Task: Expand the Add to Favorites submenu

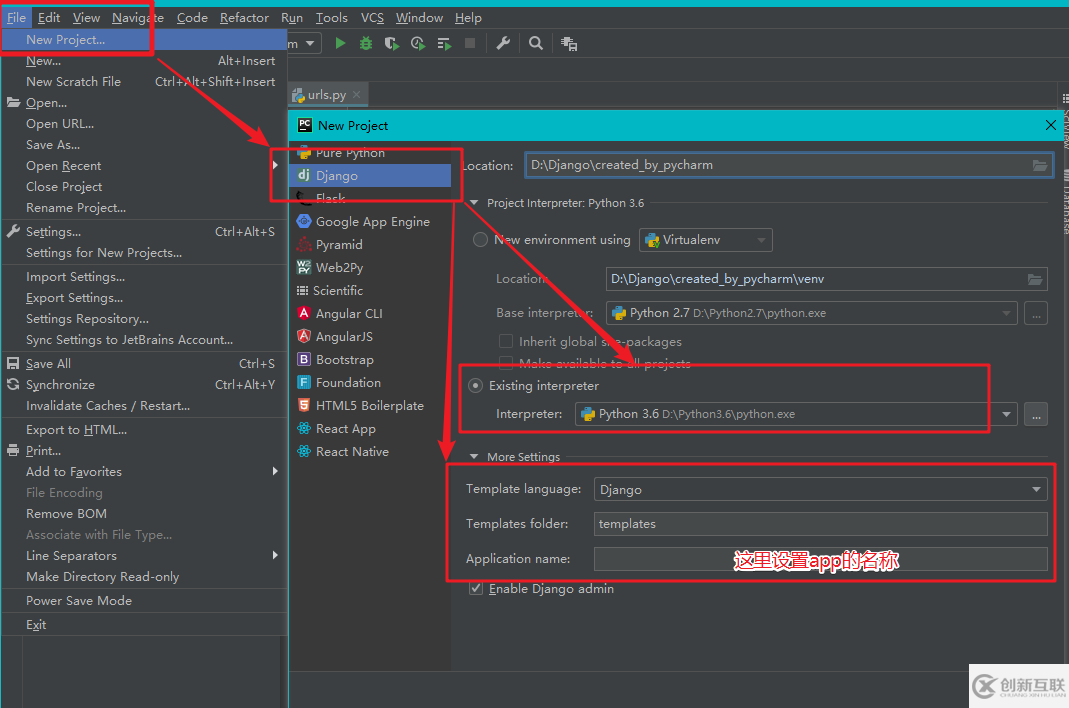Action: point(275,471)
